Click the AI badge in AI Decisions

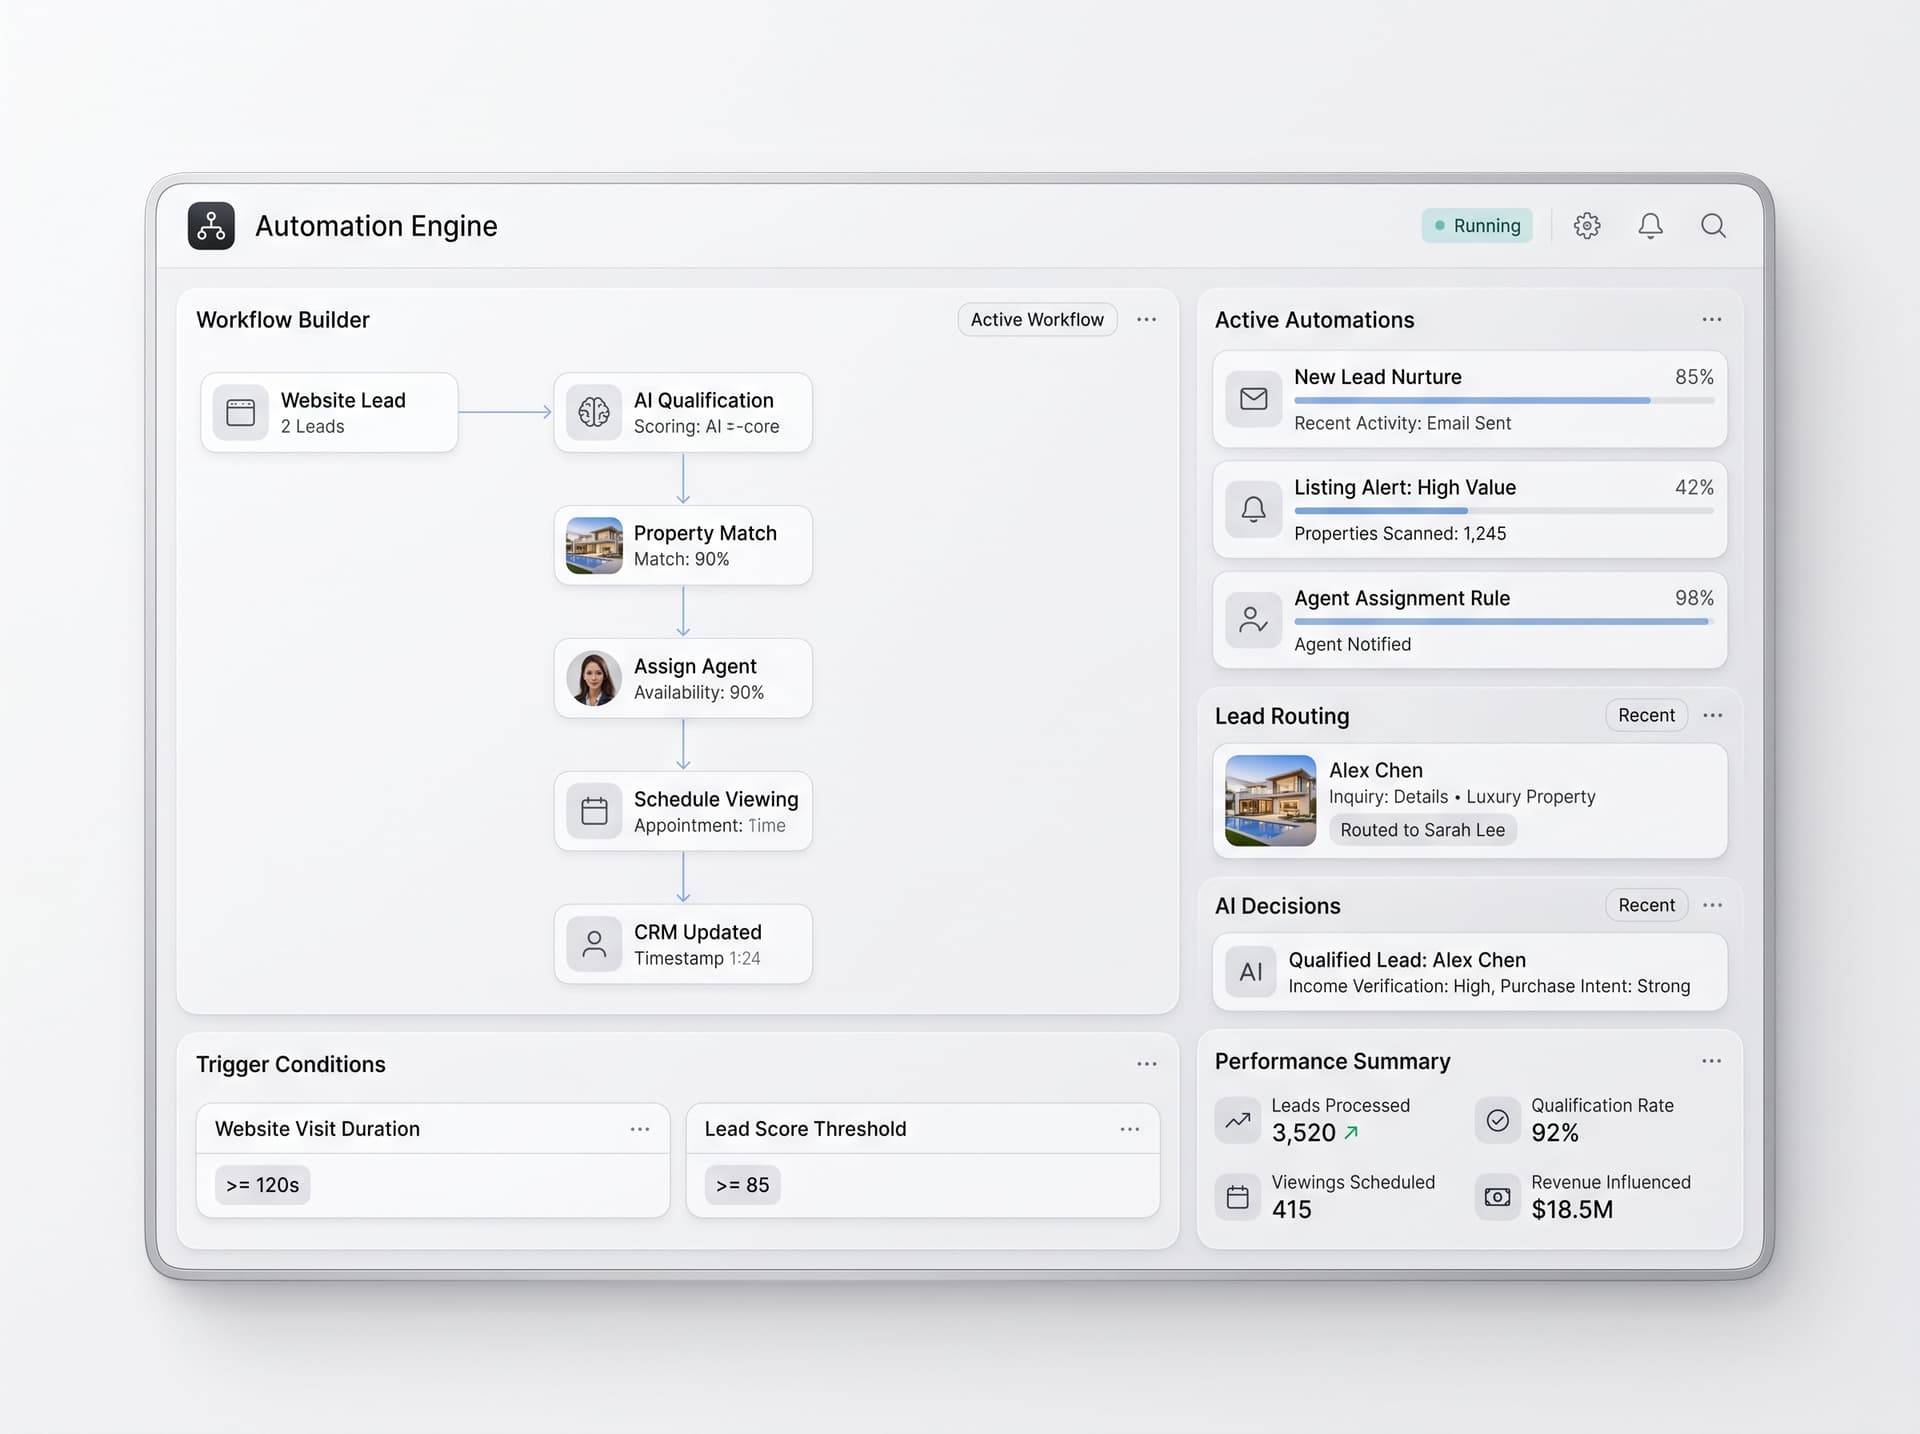tap(1251, 972)
